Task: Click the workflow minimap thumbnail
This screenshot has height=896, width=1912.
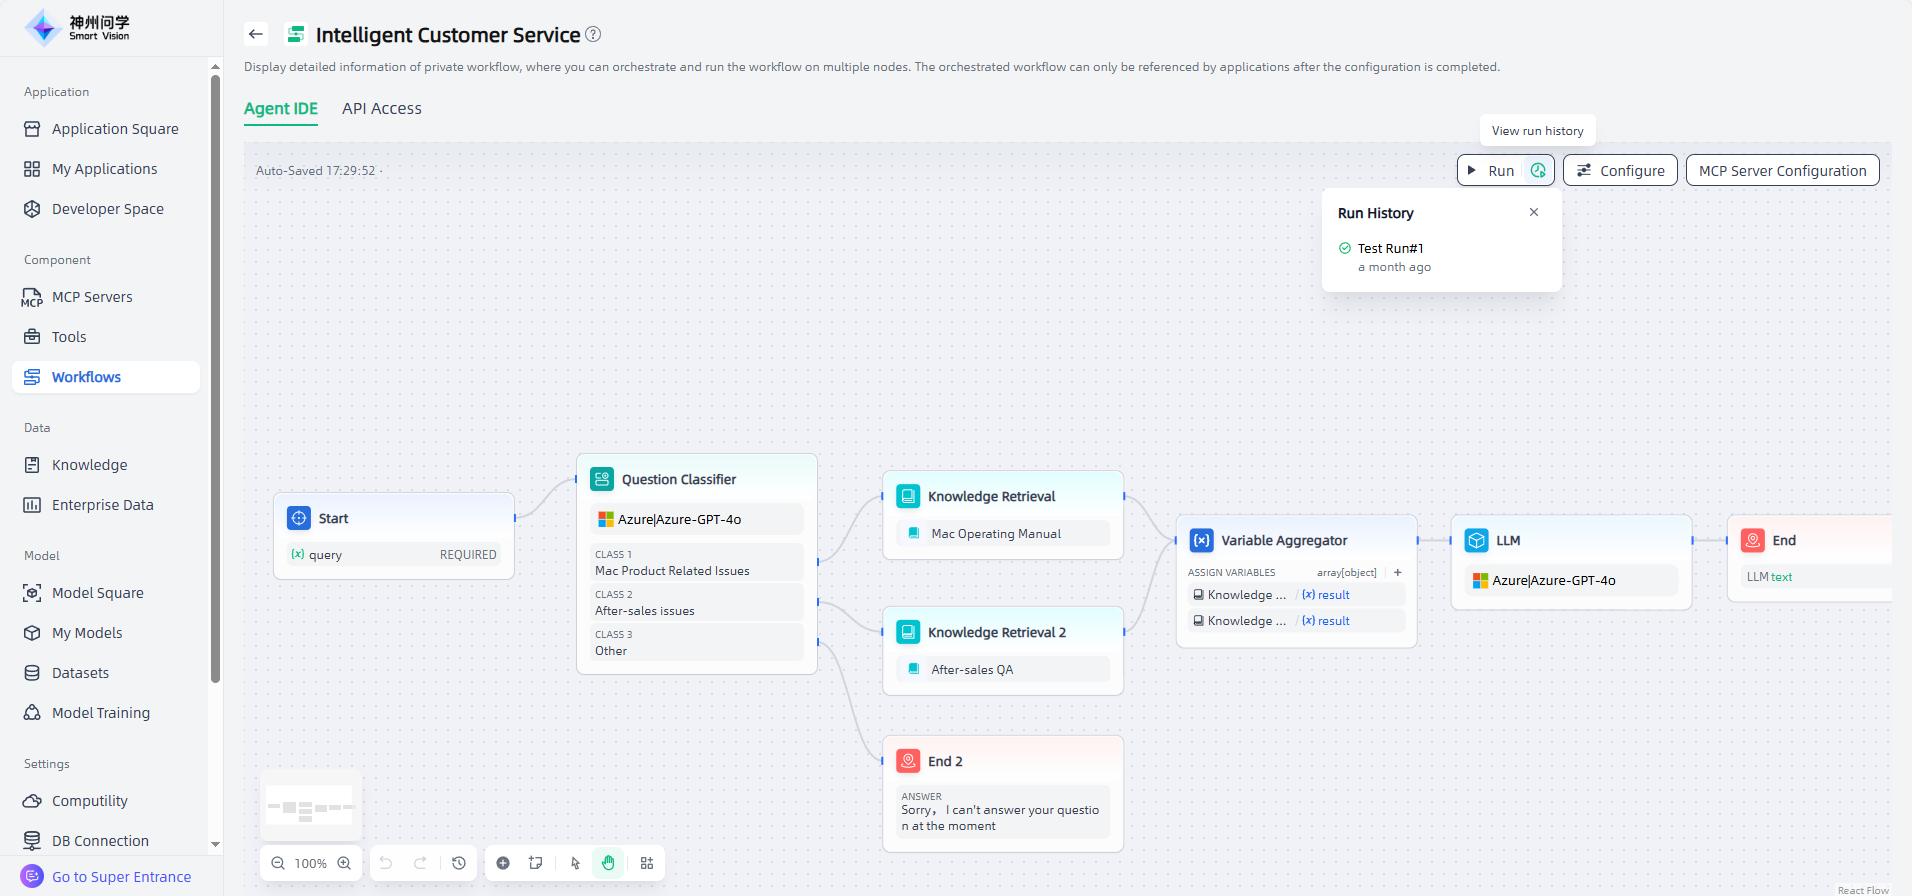Action: 310,806
